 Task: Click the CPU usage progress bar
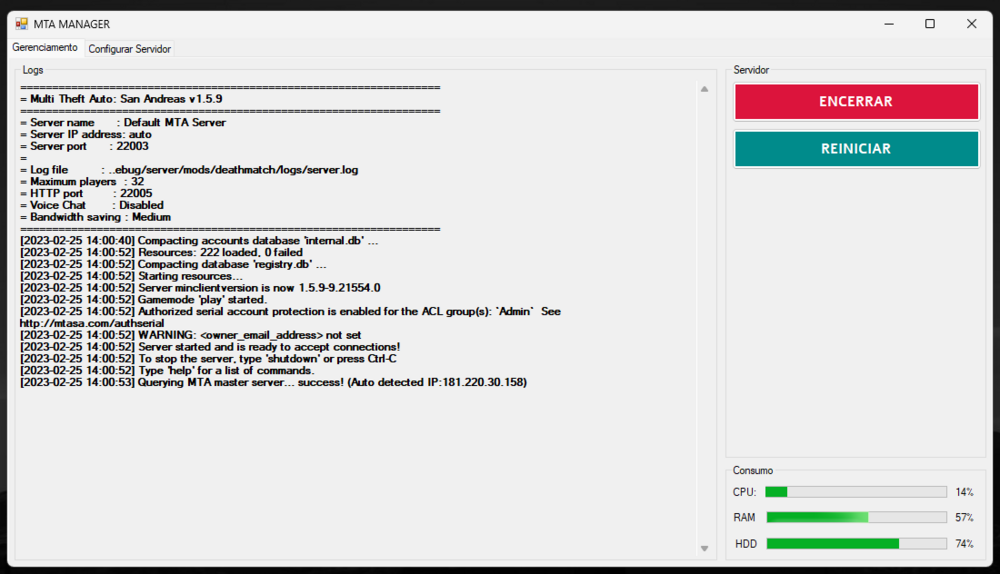855,492
